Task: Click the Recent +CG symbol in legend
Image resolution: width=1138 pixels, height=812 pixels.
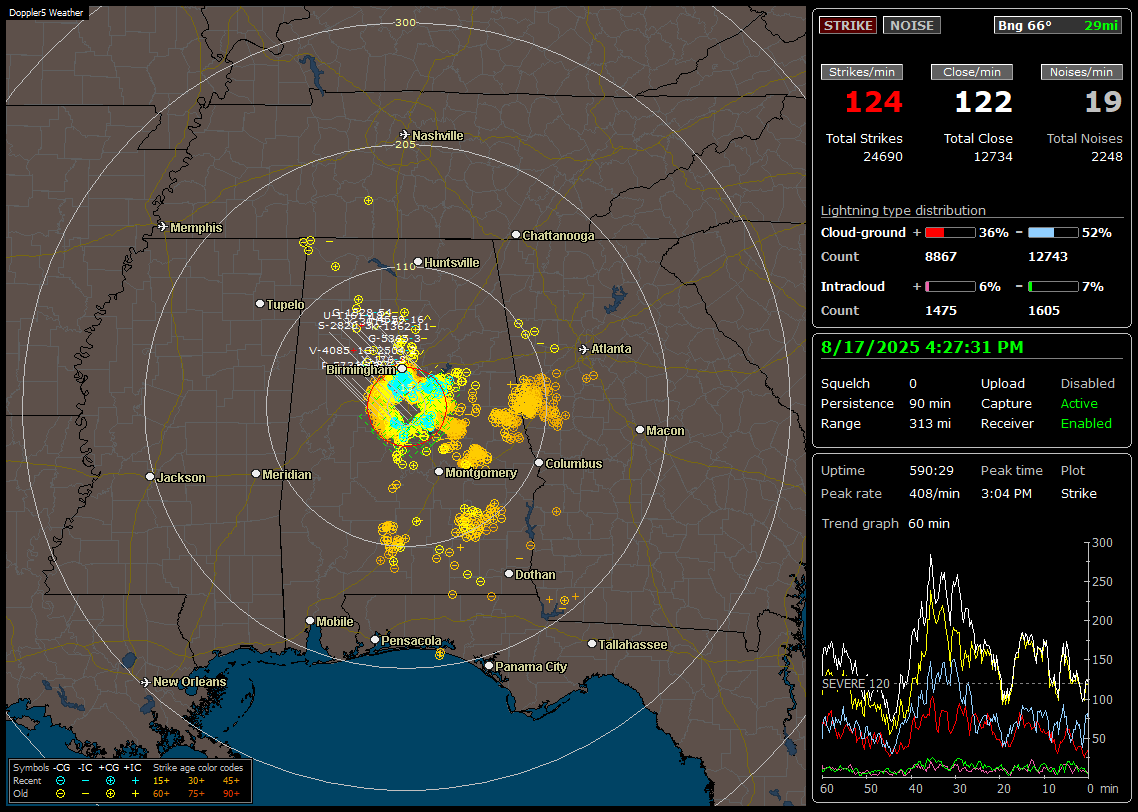Action: pyautogui.click(x=110, y=781)
